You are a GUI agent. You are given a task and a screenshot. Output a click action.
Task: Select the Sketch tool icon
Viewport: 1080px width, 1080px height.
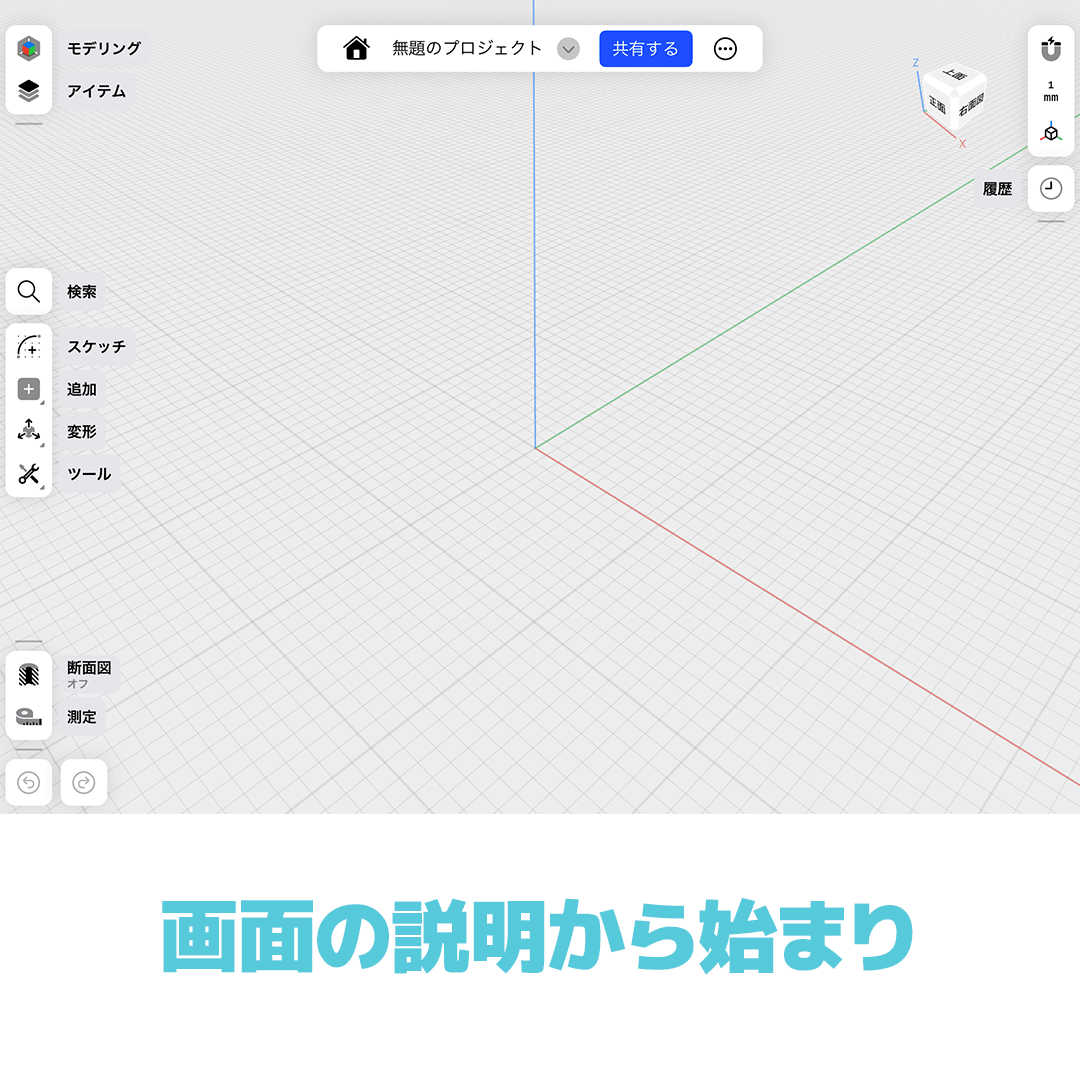pos(28,346)
